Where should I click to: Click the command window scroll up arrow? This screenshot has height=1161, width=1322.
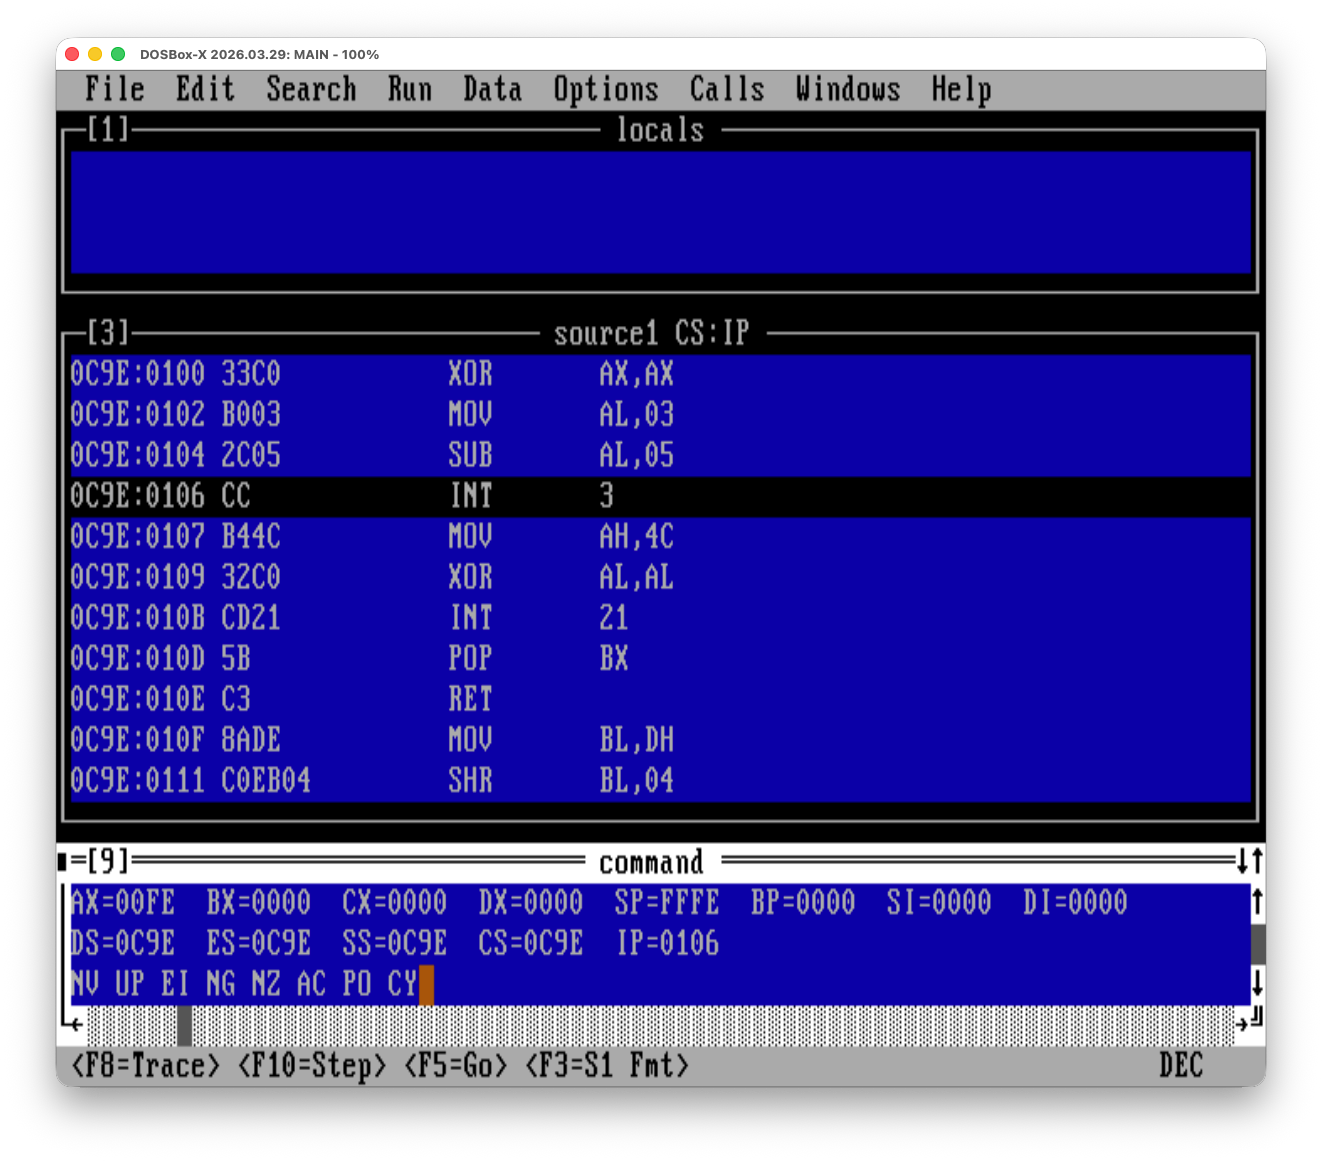click(1258, 902)
